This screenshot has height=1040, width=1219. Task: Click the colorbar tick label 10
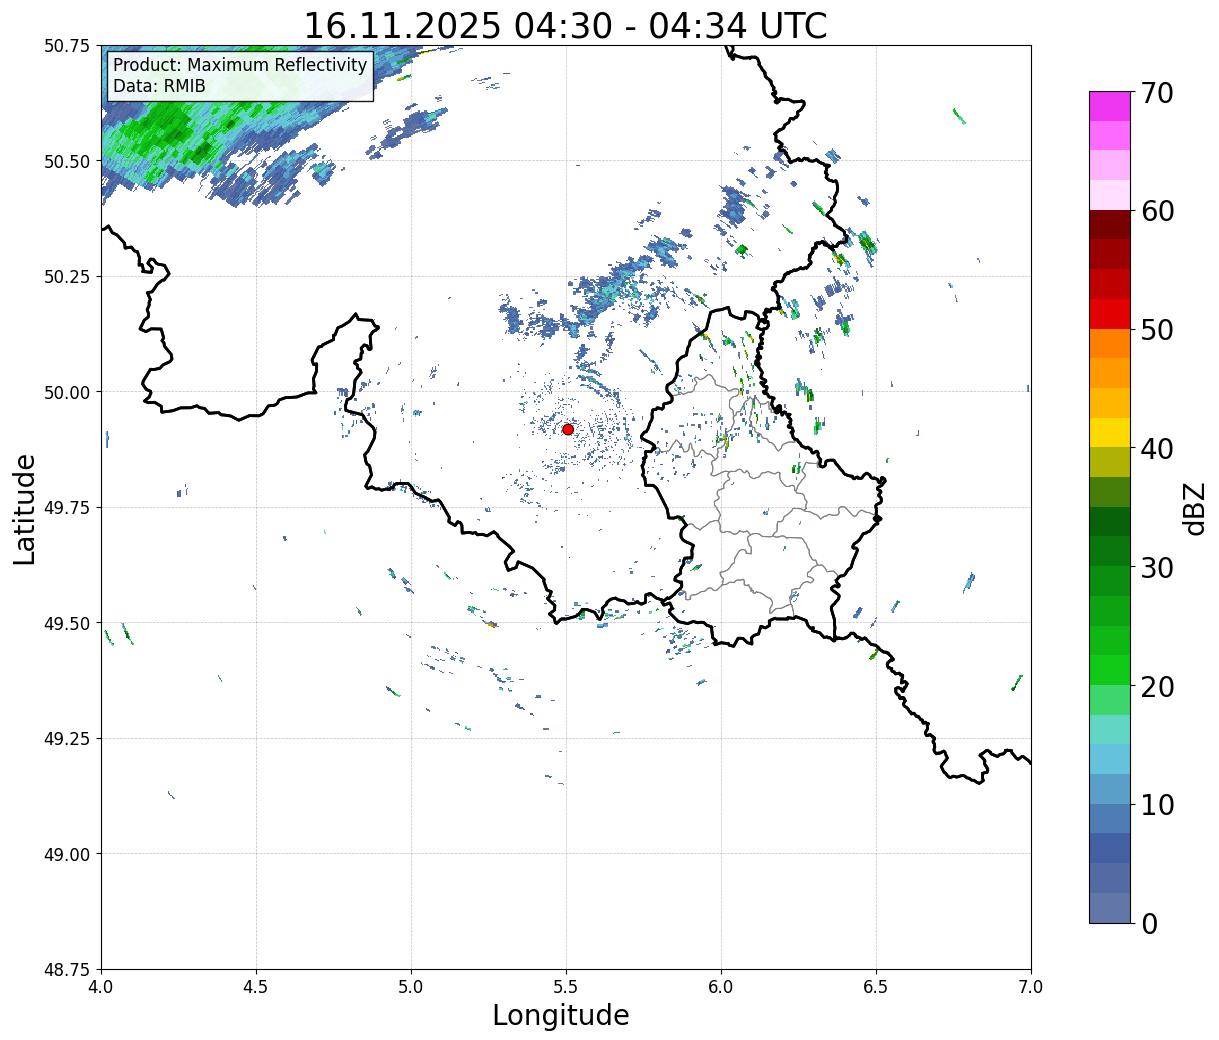[x=1156, y=804]
